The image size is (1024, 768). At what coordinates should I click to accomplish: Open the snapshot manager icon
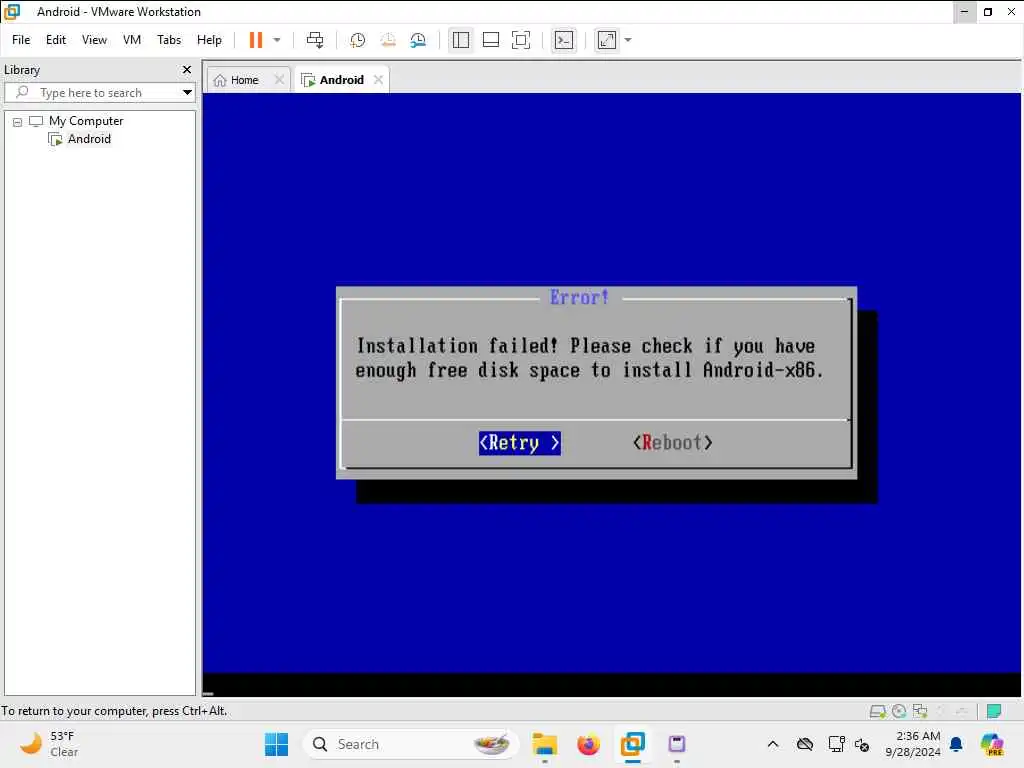click(418, 40)
